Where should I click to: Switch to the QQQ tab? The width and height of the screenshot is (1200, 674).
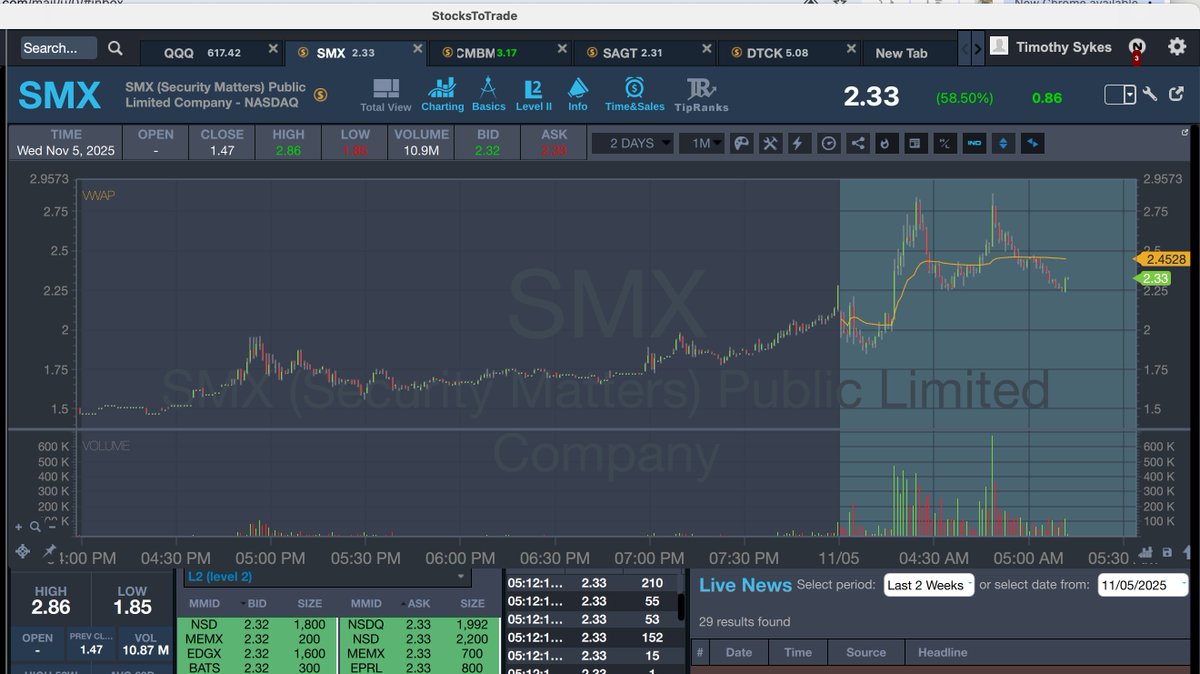click(210, 53)
